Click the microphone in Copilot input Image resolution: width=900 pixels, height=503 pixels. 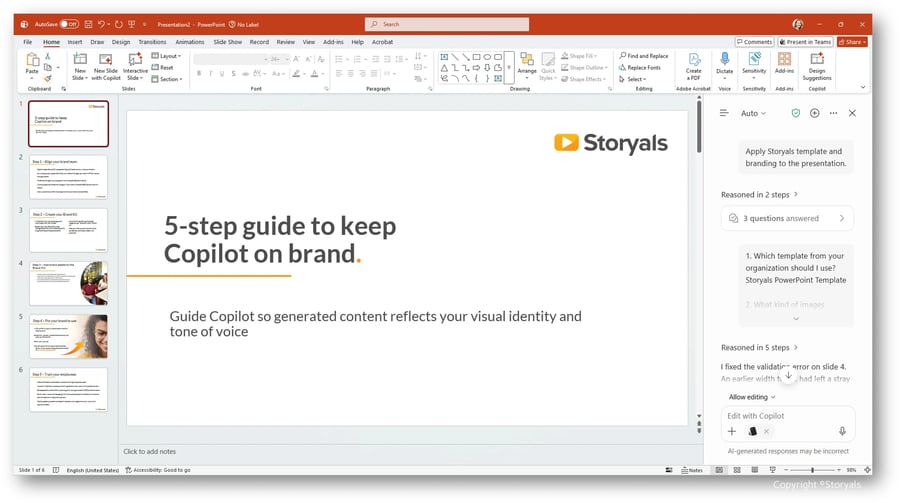841,431
